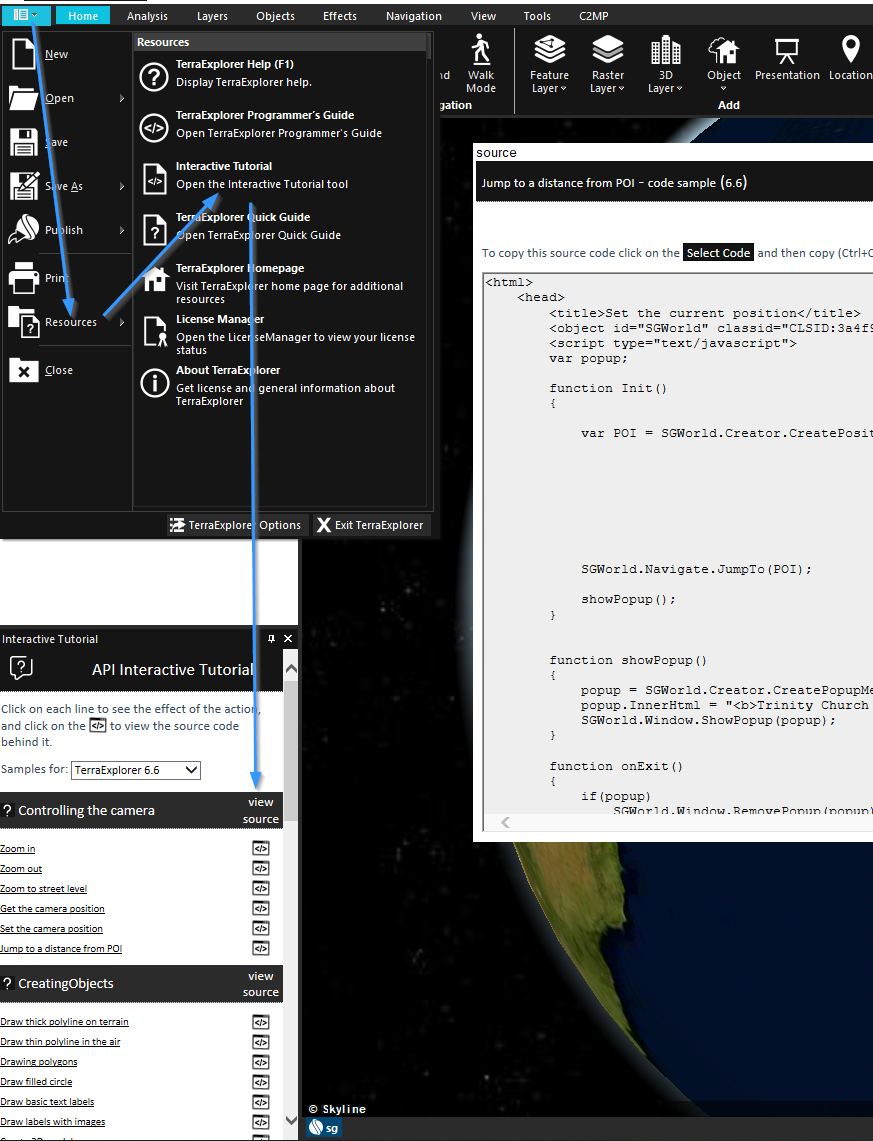Image resolution: width=873 pixels, height=1141 pixels.
Task: Click the Print printer icon
Action: click(x=23, y=277)
